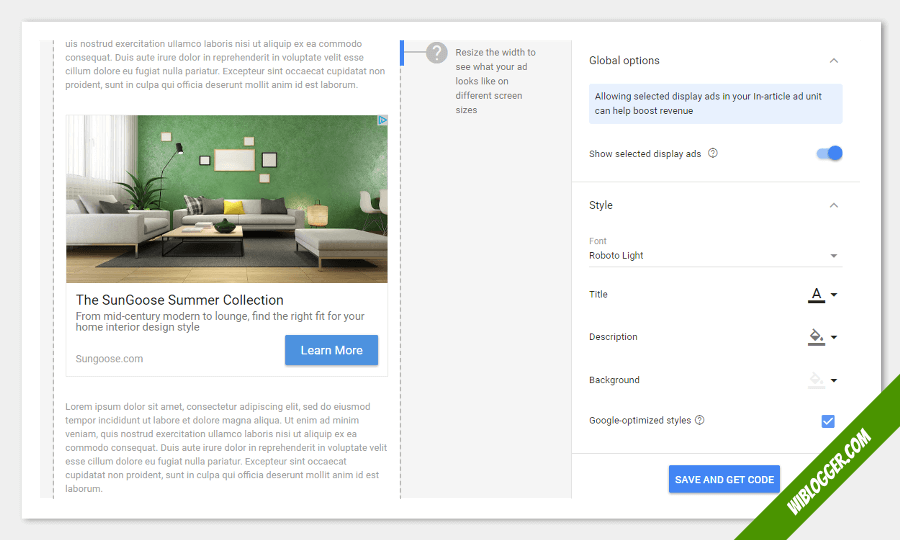This screenshot has height=540, width=900.
Task: Open the Title color dropdown arrow
Action: point(834,295)
